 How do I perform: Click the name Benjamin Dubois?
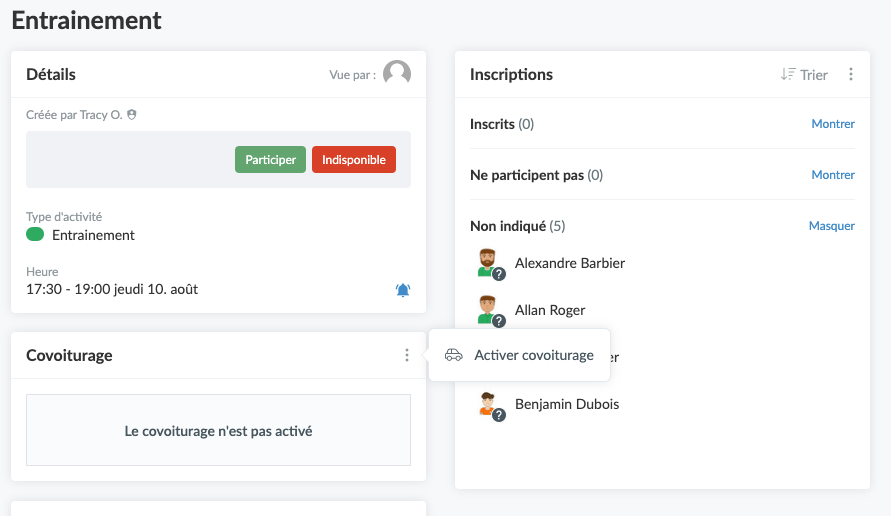566,405
